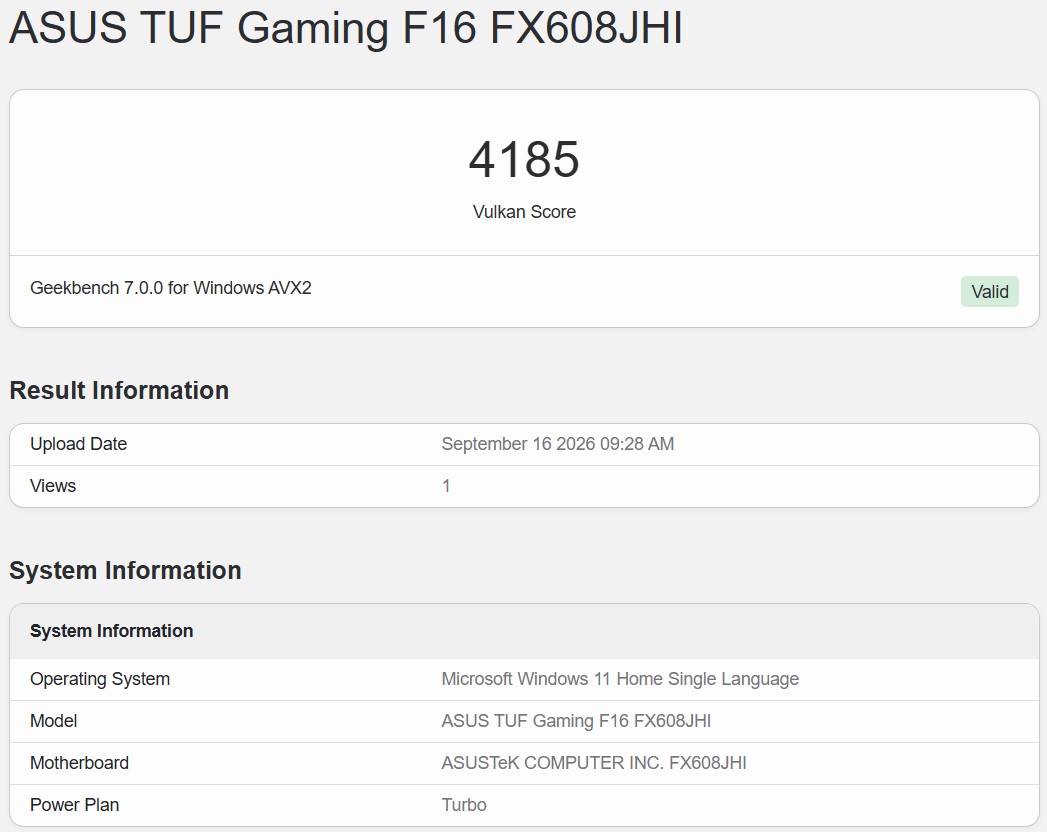This screenshot has width=1047, height=832.
Task: Select the 4185 Vulkan score number
Action: 524,160
